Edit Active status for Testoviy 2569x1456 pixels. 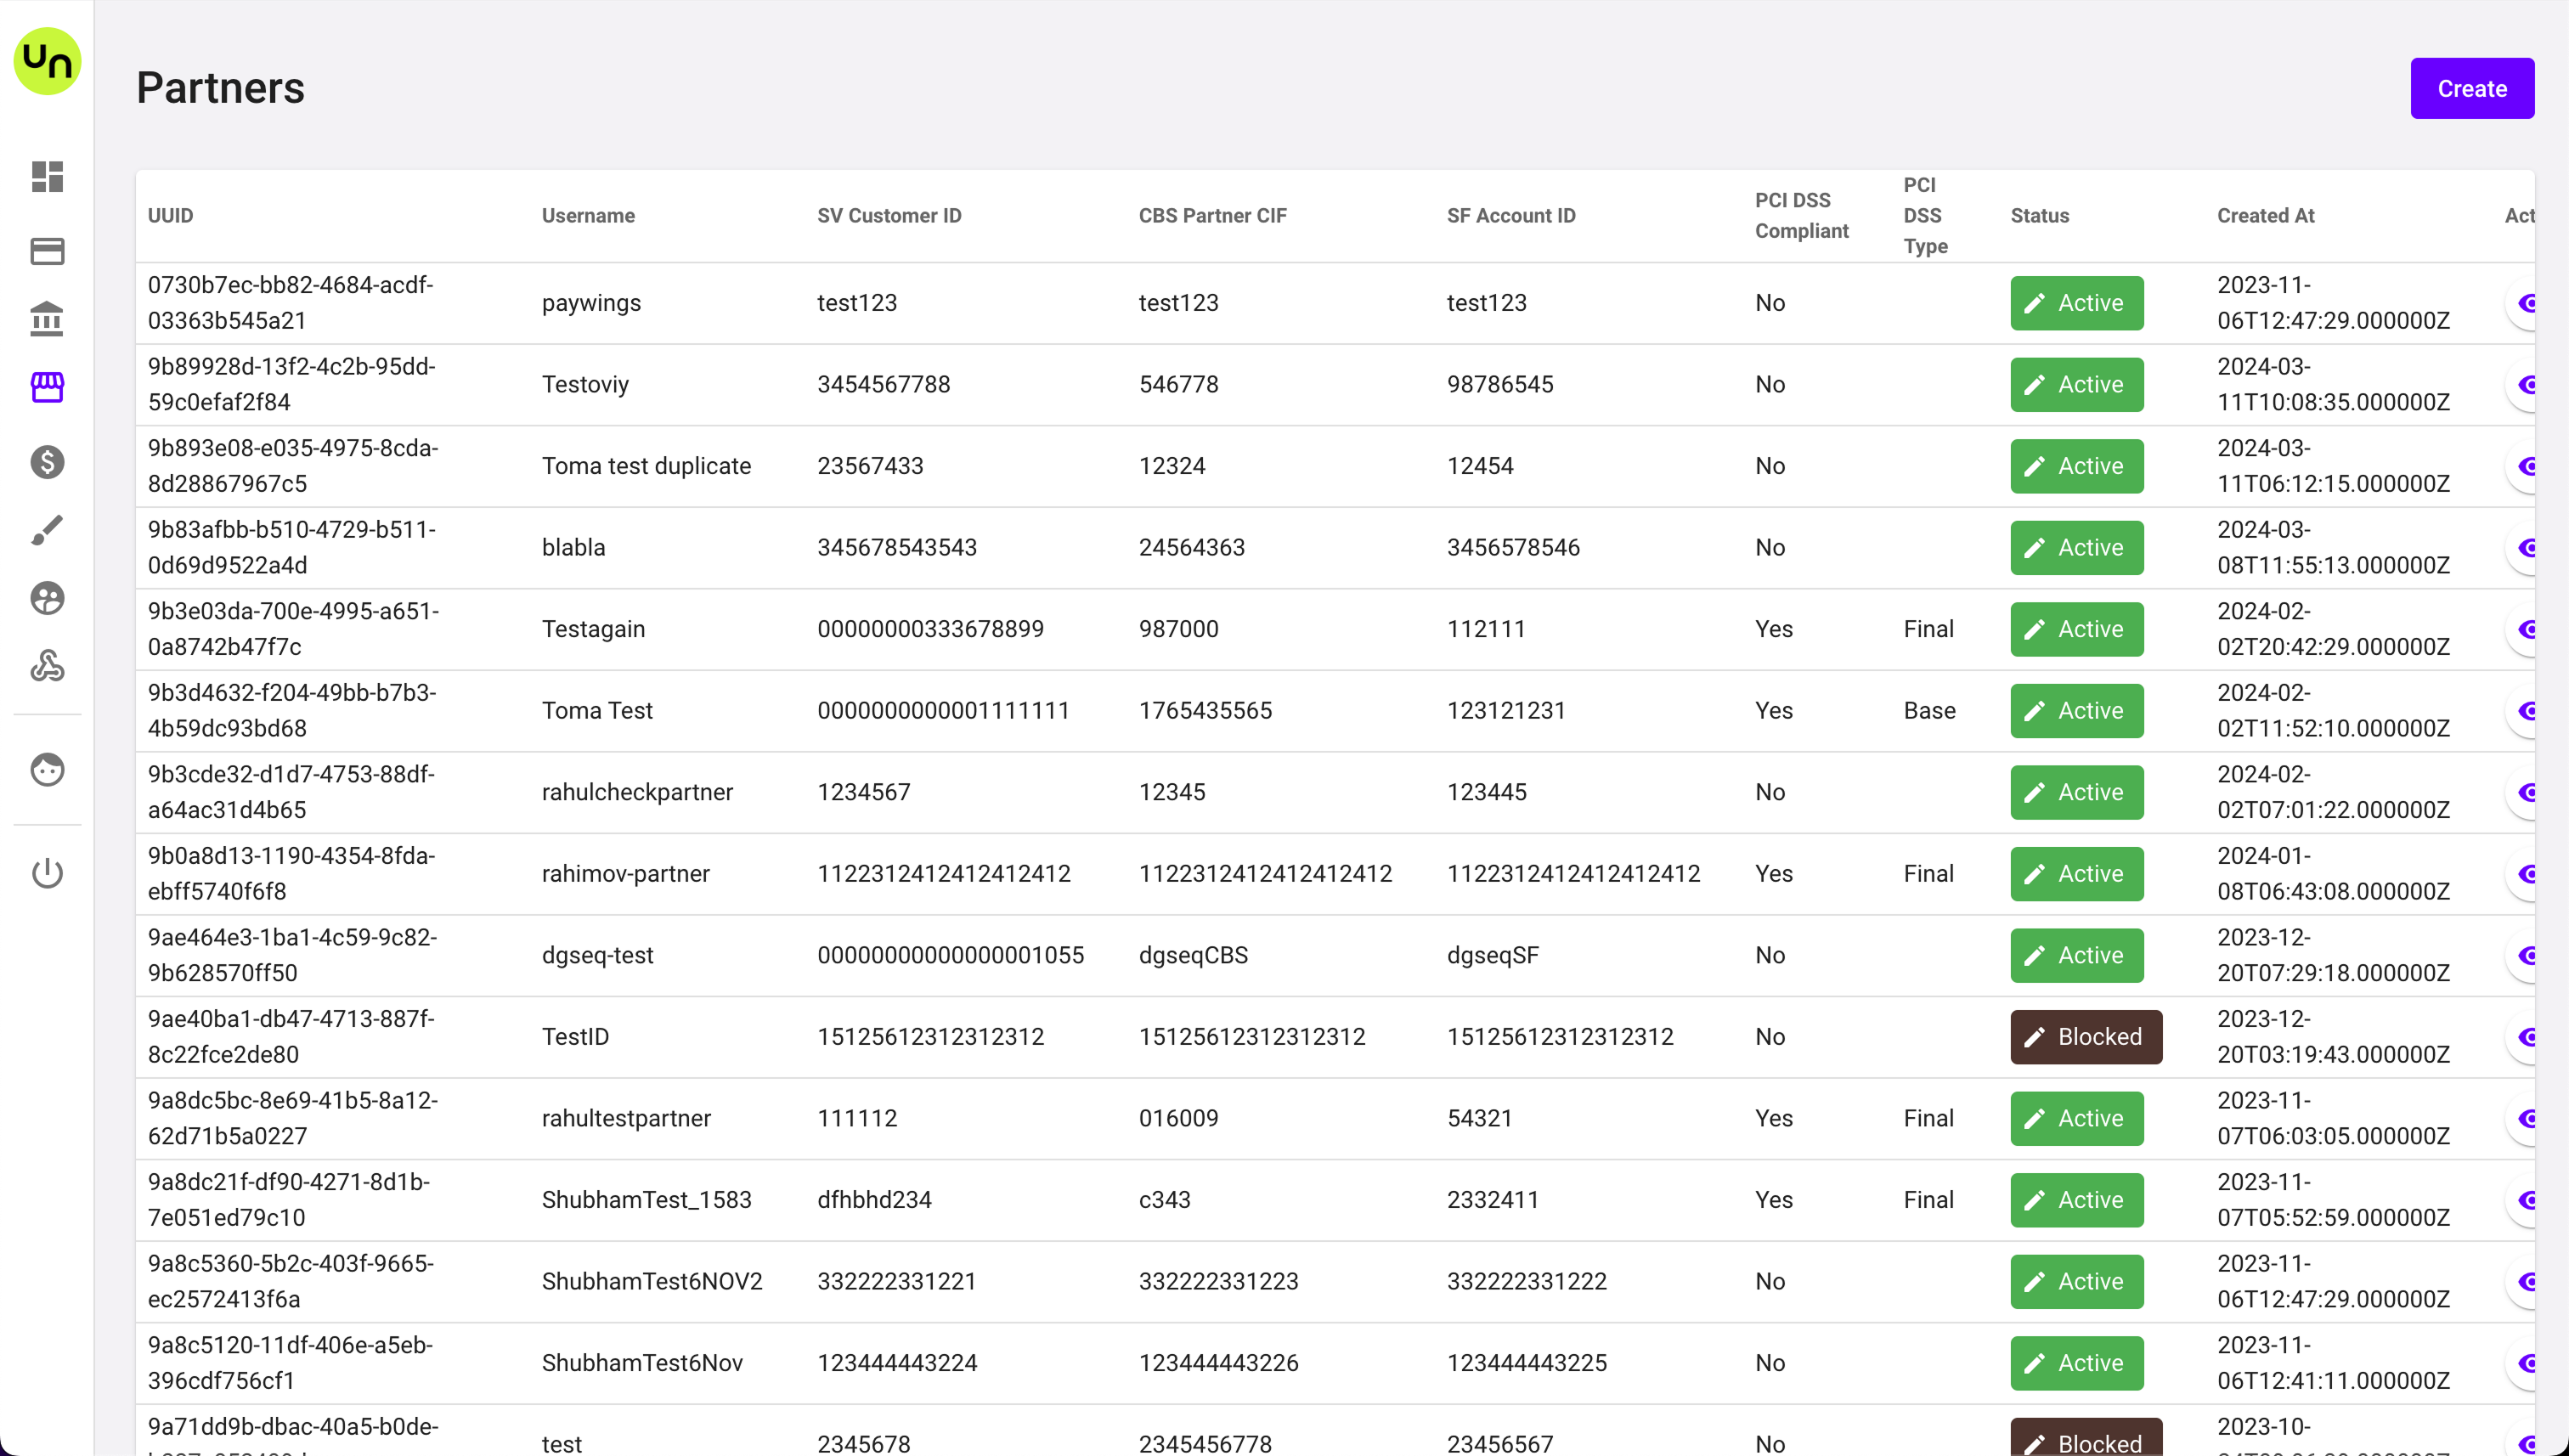coord(2076,385)
